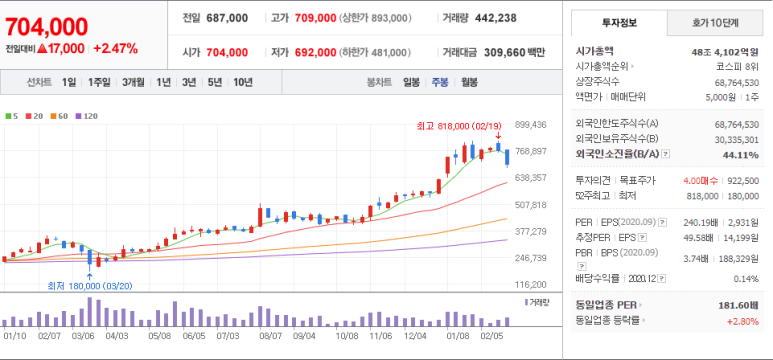Expand the 시가총액순위 chevron
This screenshot has height=360, width=773.
[632, 67]
